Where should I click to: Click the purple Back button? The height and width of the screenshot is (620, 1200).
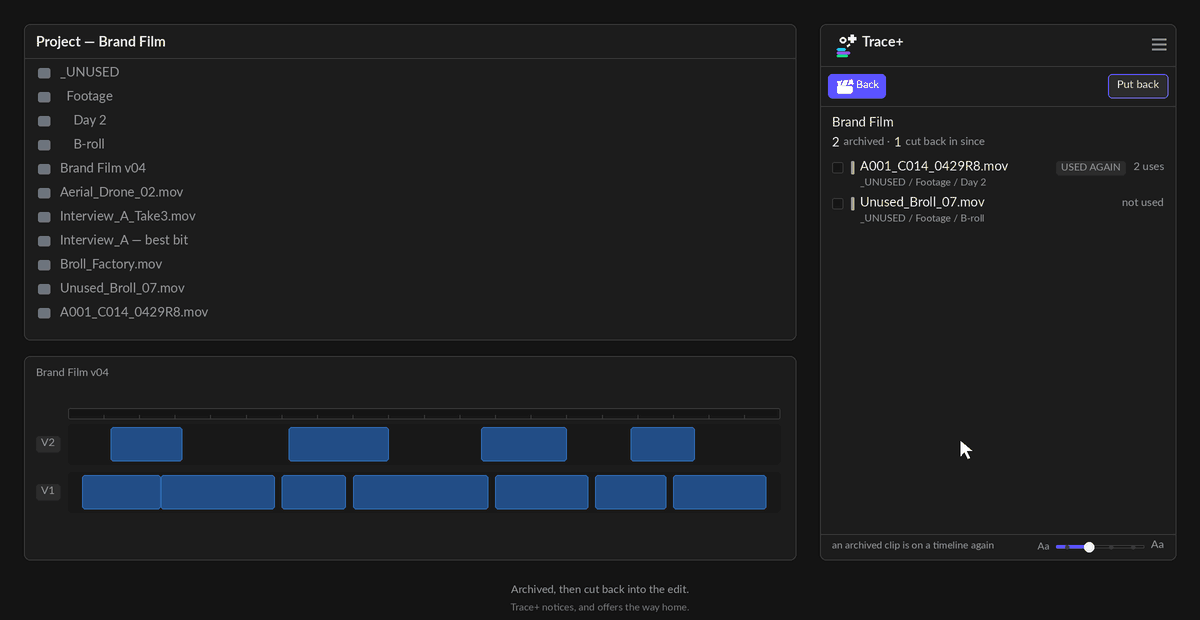857,86
